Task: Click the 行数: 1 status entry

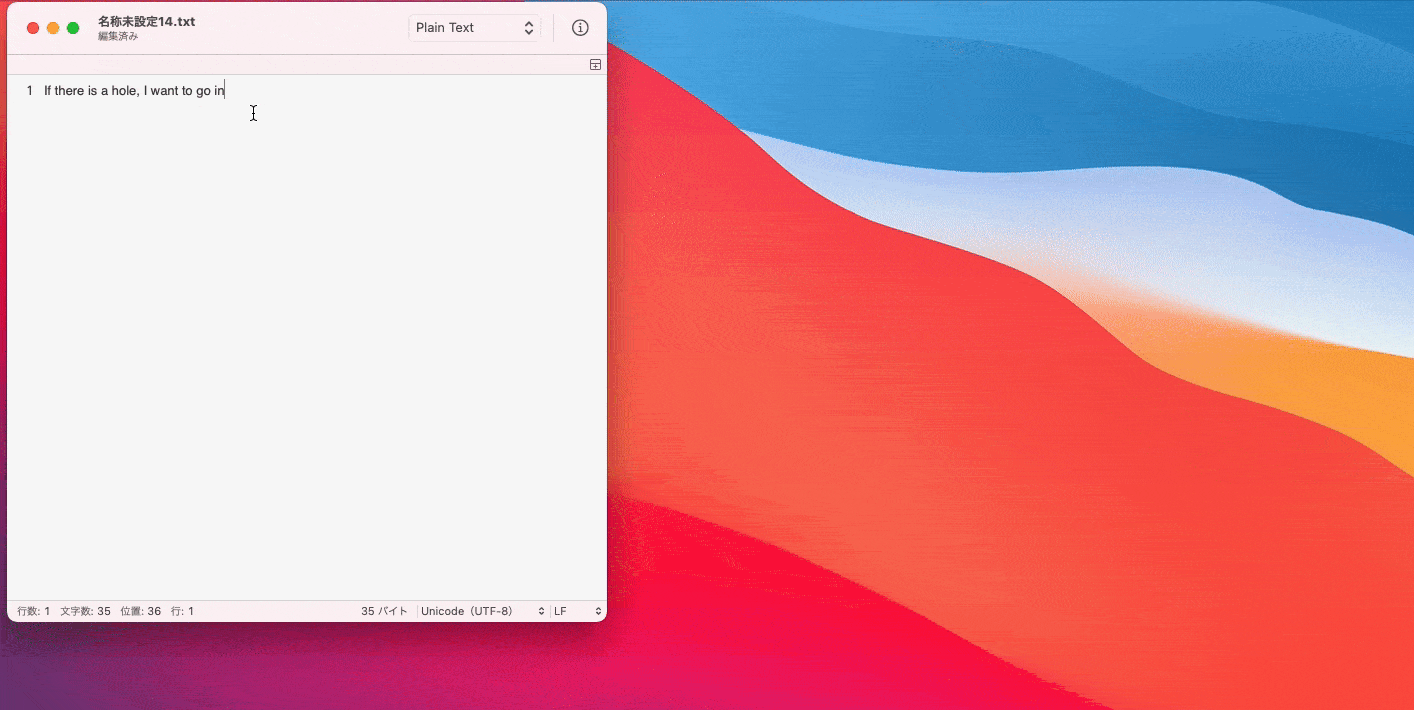Action: 33,611
